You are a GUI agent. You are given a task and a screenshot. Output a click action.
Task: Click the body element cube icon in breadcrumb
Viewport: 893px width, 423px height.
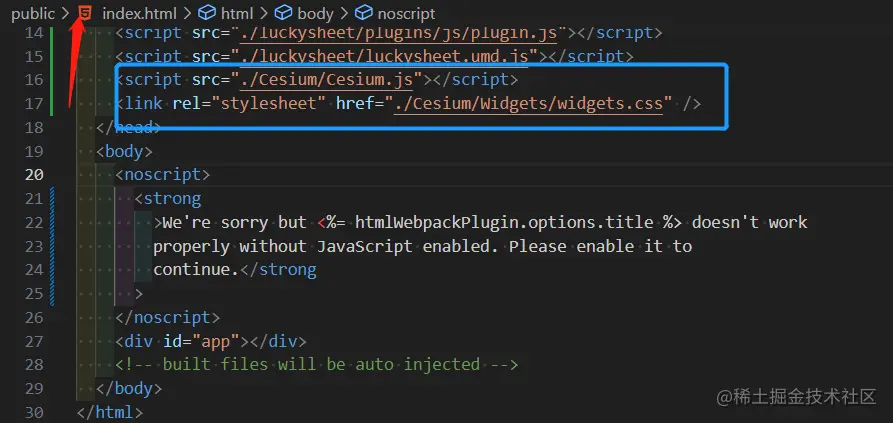[x=283, y=13]
